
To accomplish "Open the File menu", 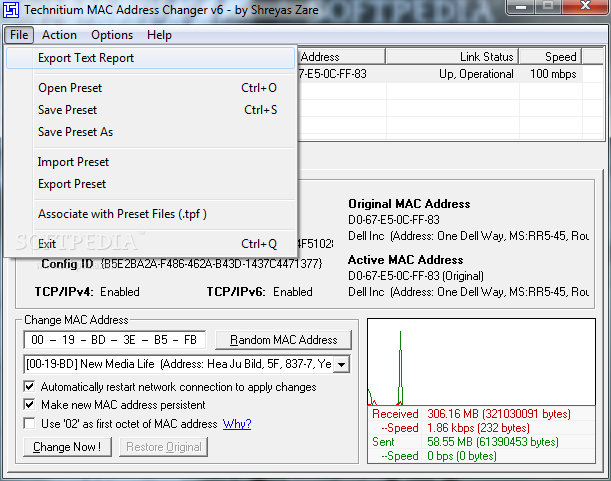I will pyautogui.click(x=19, y=35).
